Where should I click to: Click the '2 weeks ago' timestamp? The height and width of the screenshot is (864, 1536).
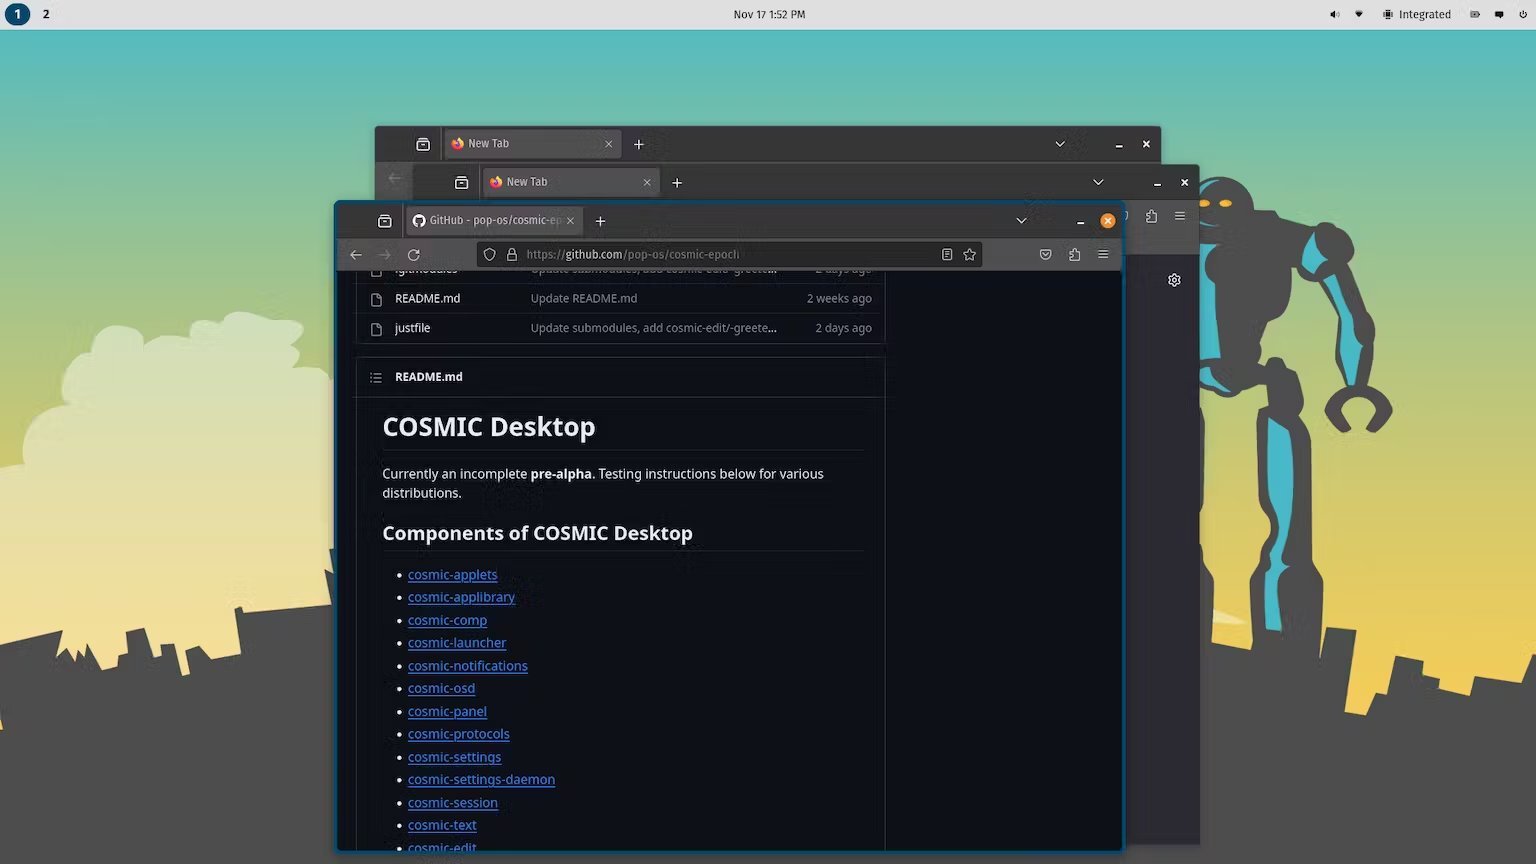839,299
